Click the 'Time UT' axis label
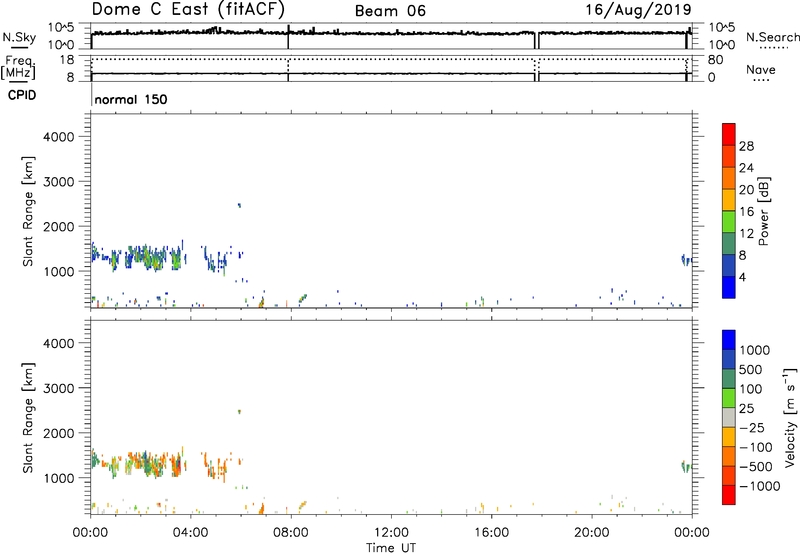Viewport: 800px width, 554px height. [391, 548]
